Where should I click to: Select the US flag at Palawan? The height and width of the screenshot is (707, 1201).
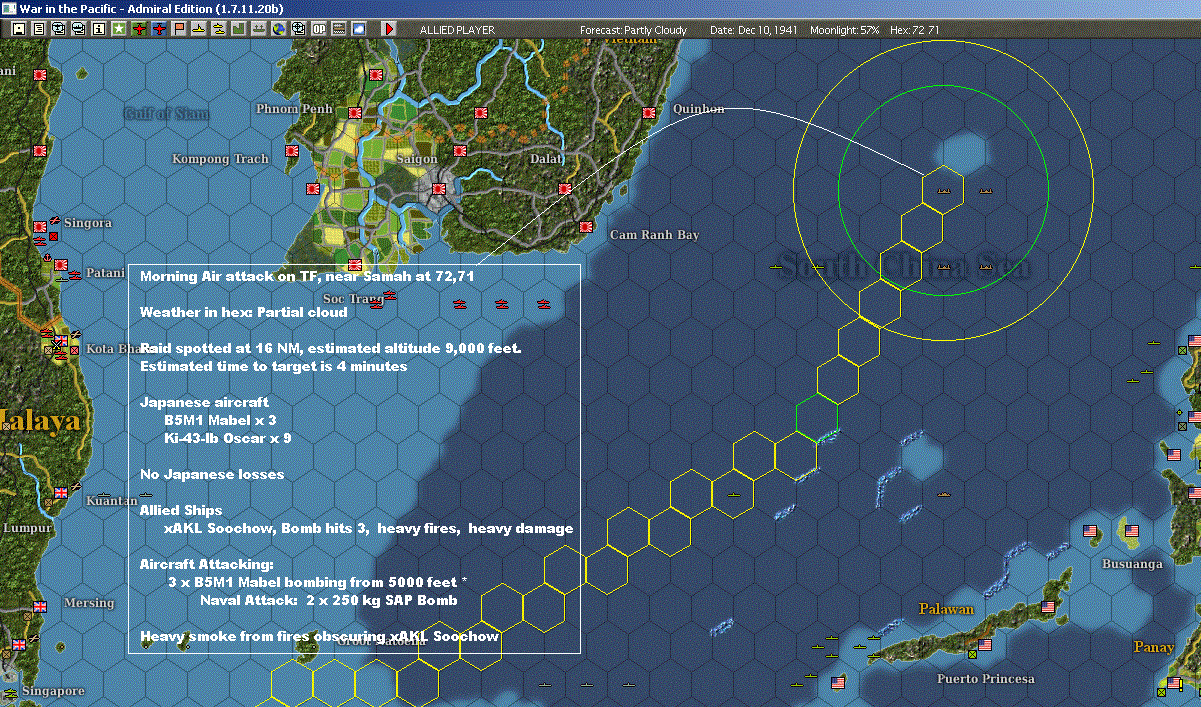[1047, 607]
